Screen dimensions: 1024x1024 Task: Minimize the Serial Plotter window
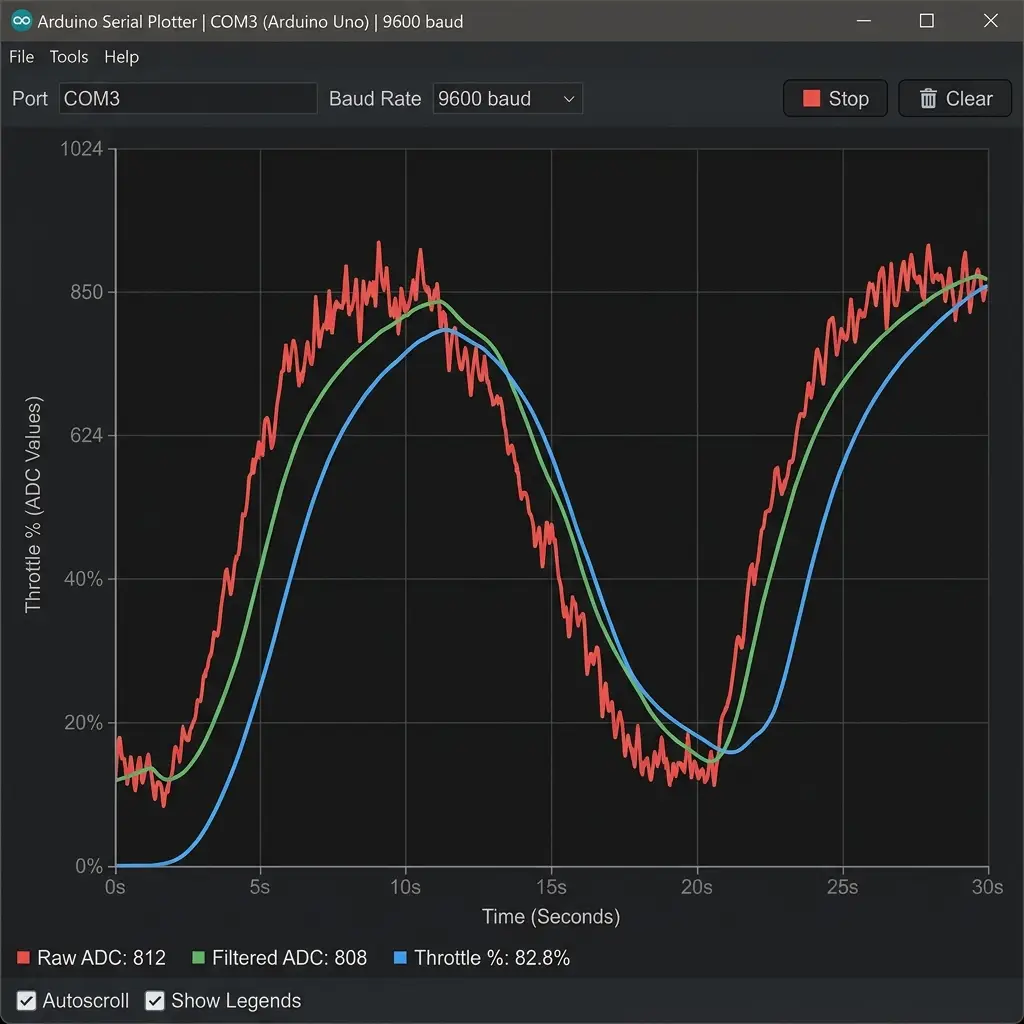point(864,21)
